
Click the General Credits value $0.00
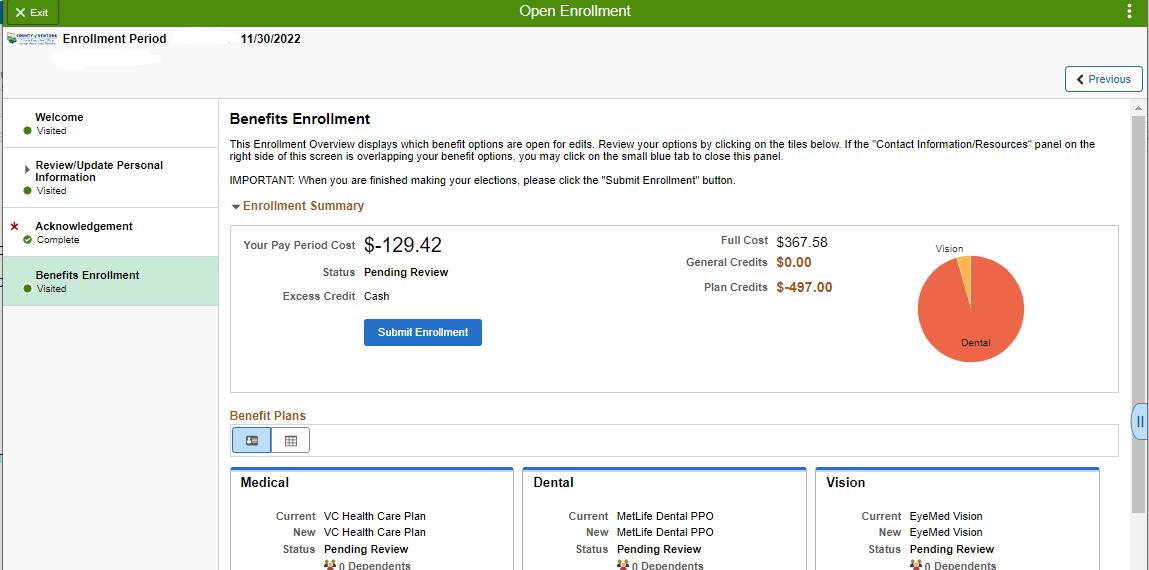(794, 262)
